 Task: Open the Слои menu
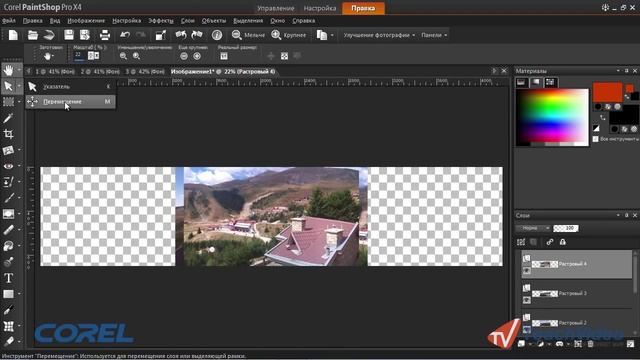point(188,20)
